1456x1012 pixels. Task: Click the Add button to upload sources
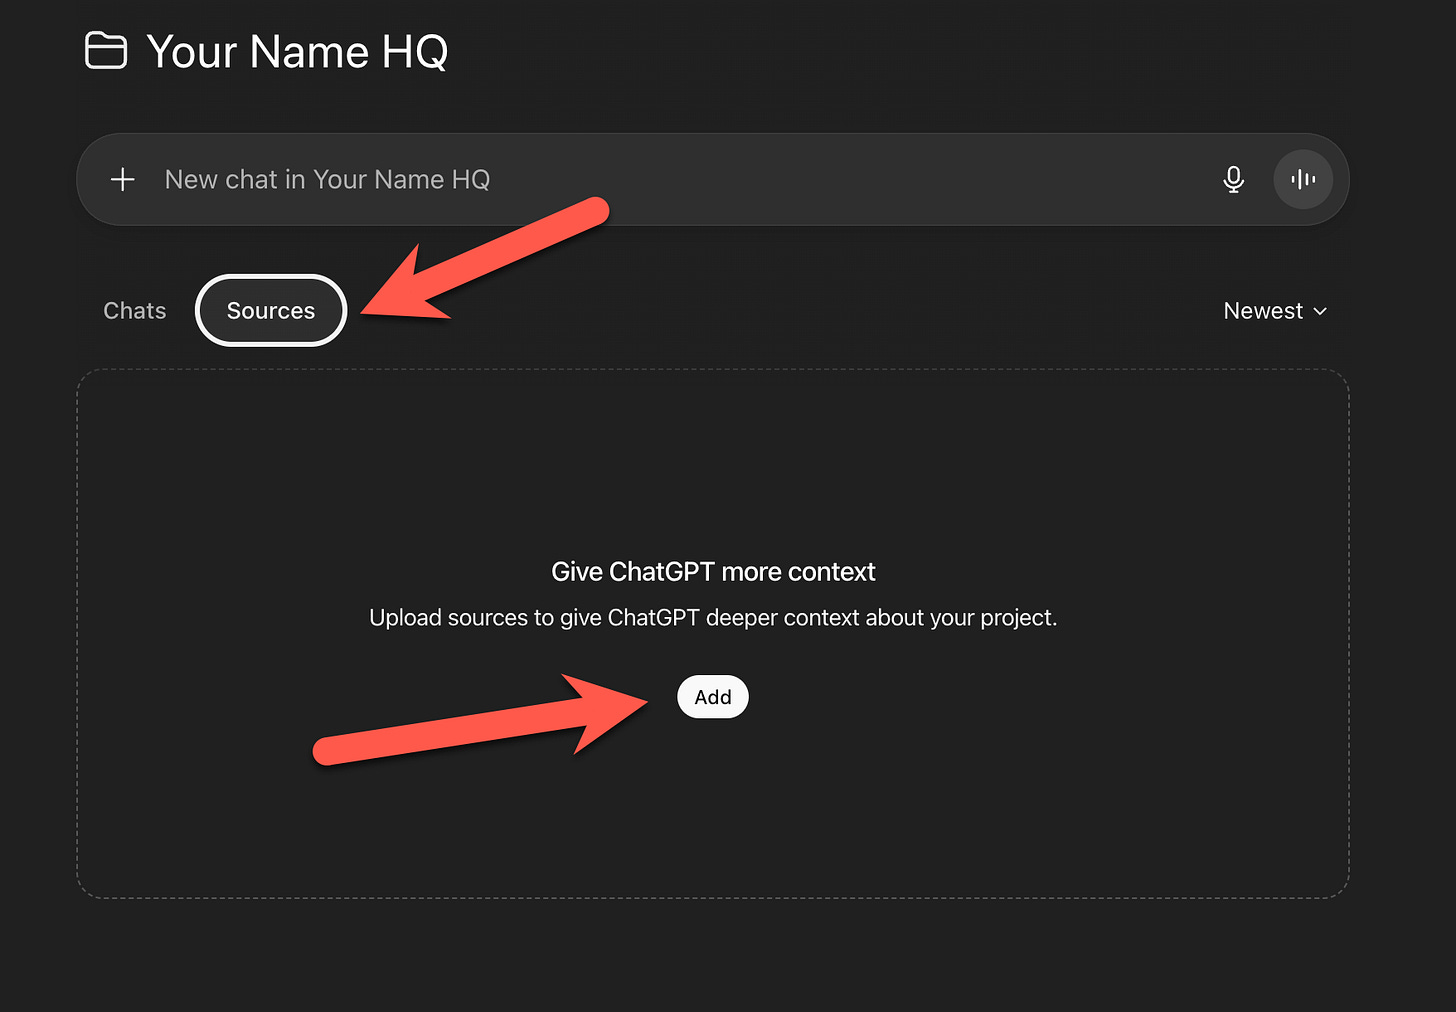point(713,697)
